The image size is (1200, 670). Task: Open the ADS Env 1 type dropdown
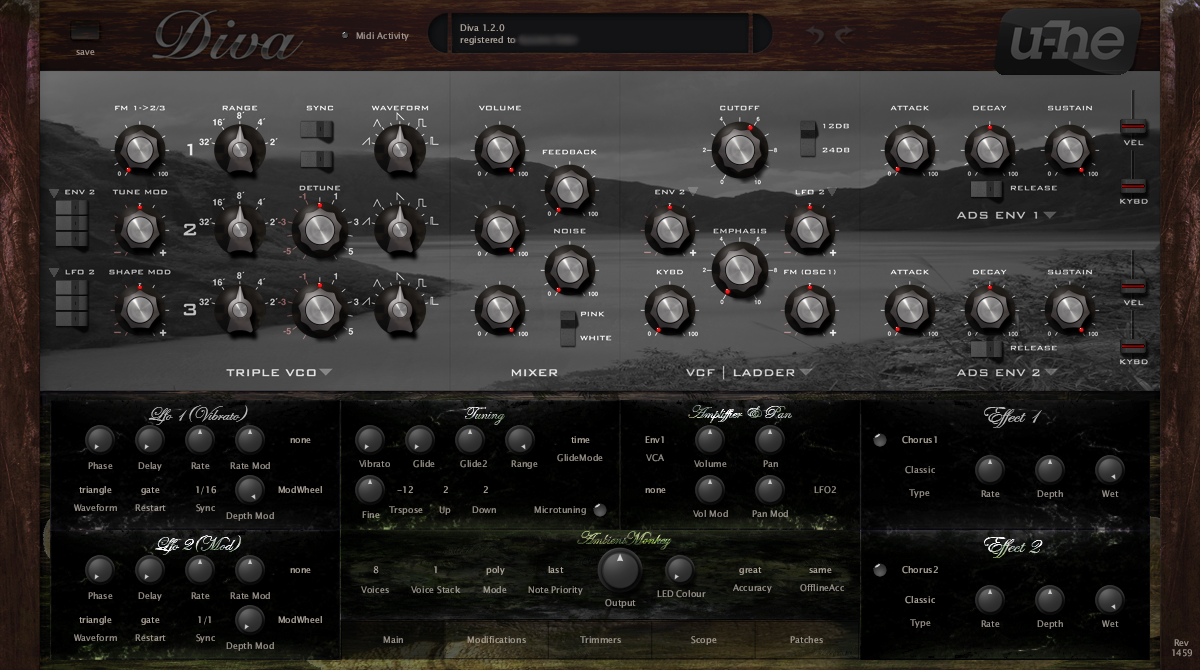[1050, 214]
